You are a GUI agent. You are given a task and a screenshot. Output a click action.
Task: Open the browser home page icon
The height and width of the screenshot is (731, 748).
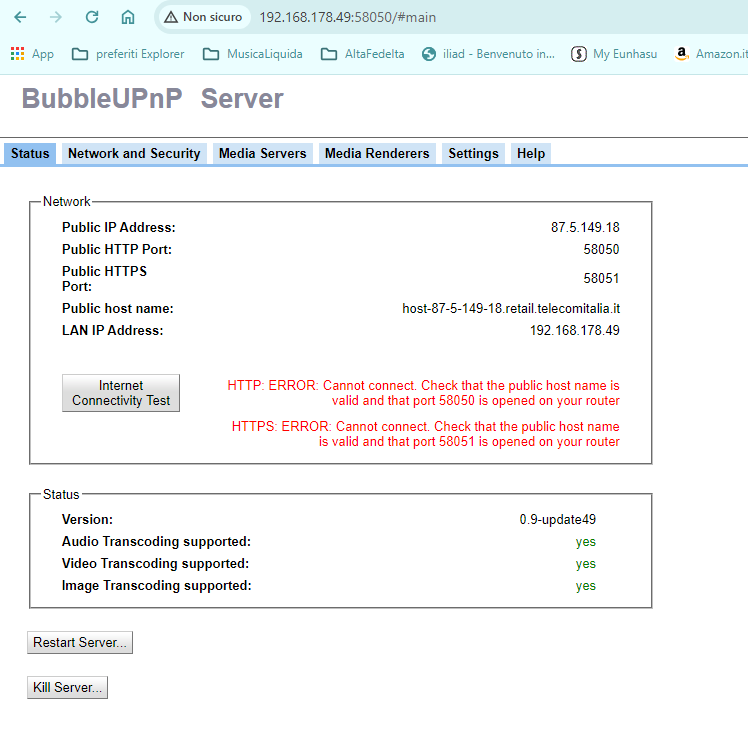pos(128,17)
